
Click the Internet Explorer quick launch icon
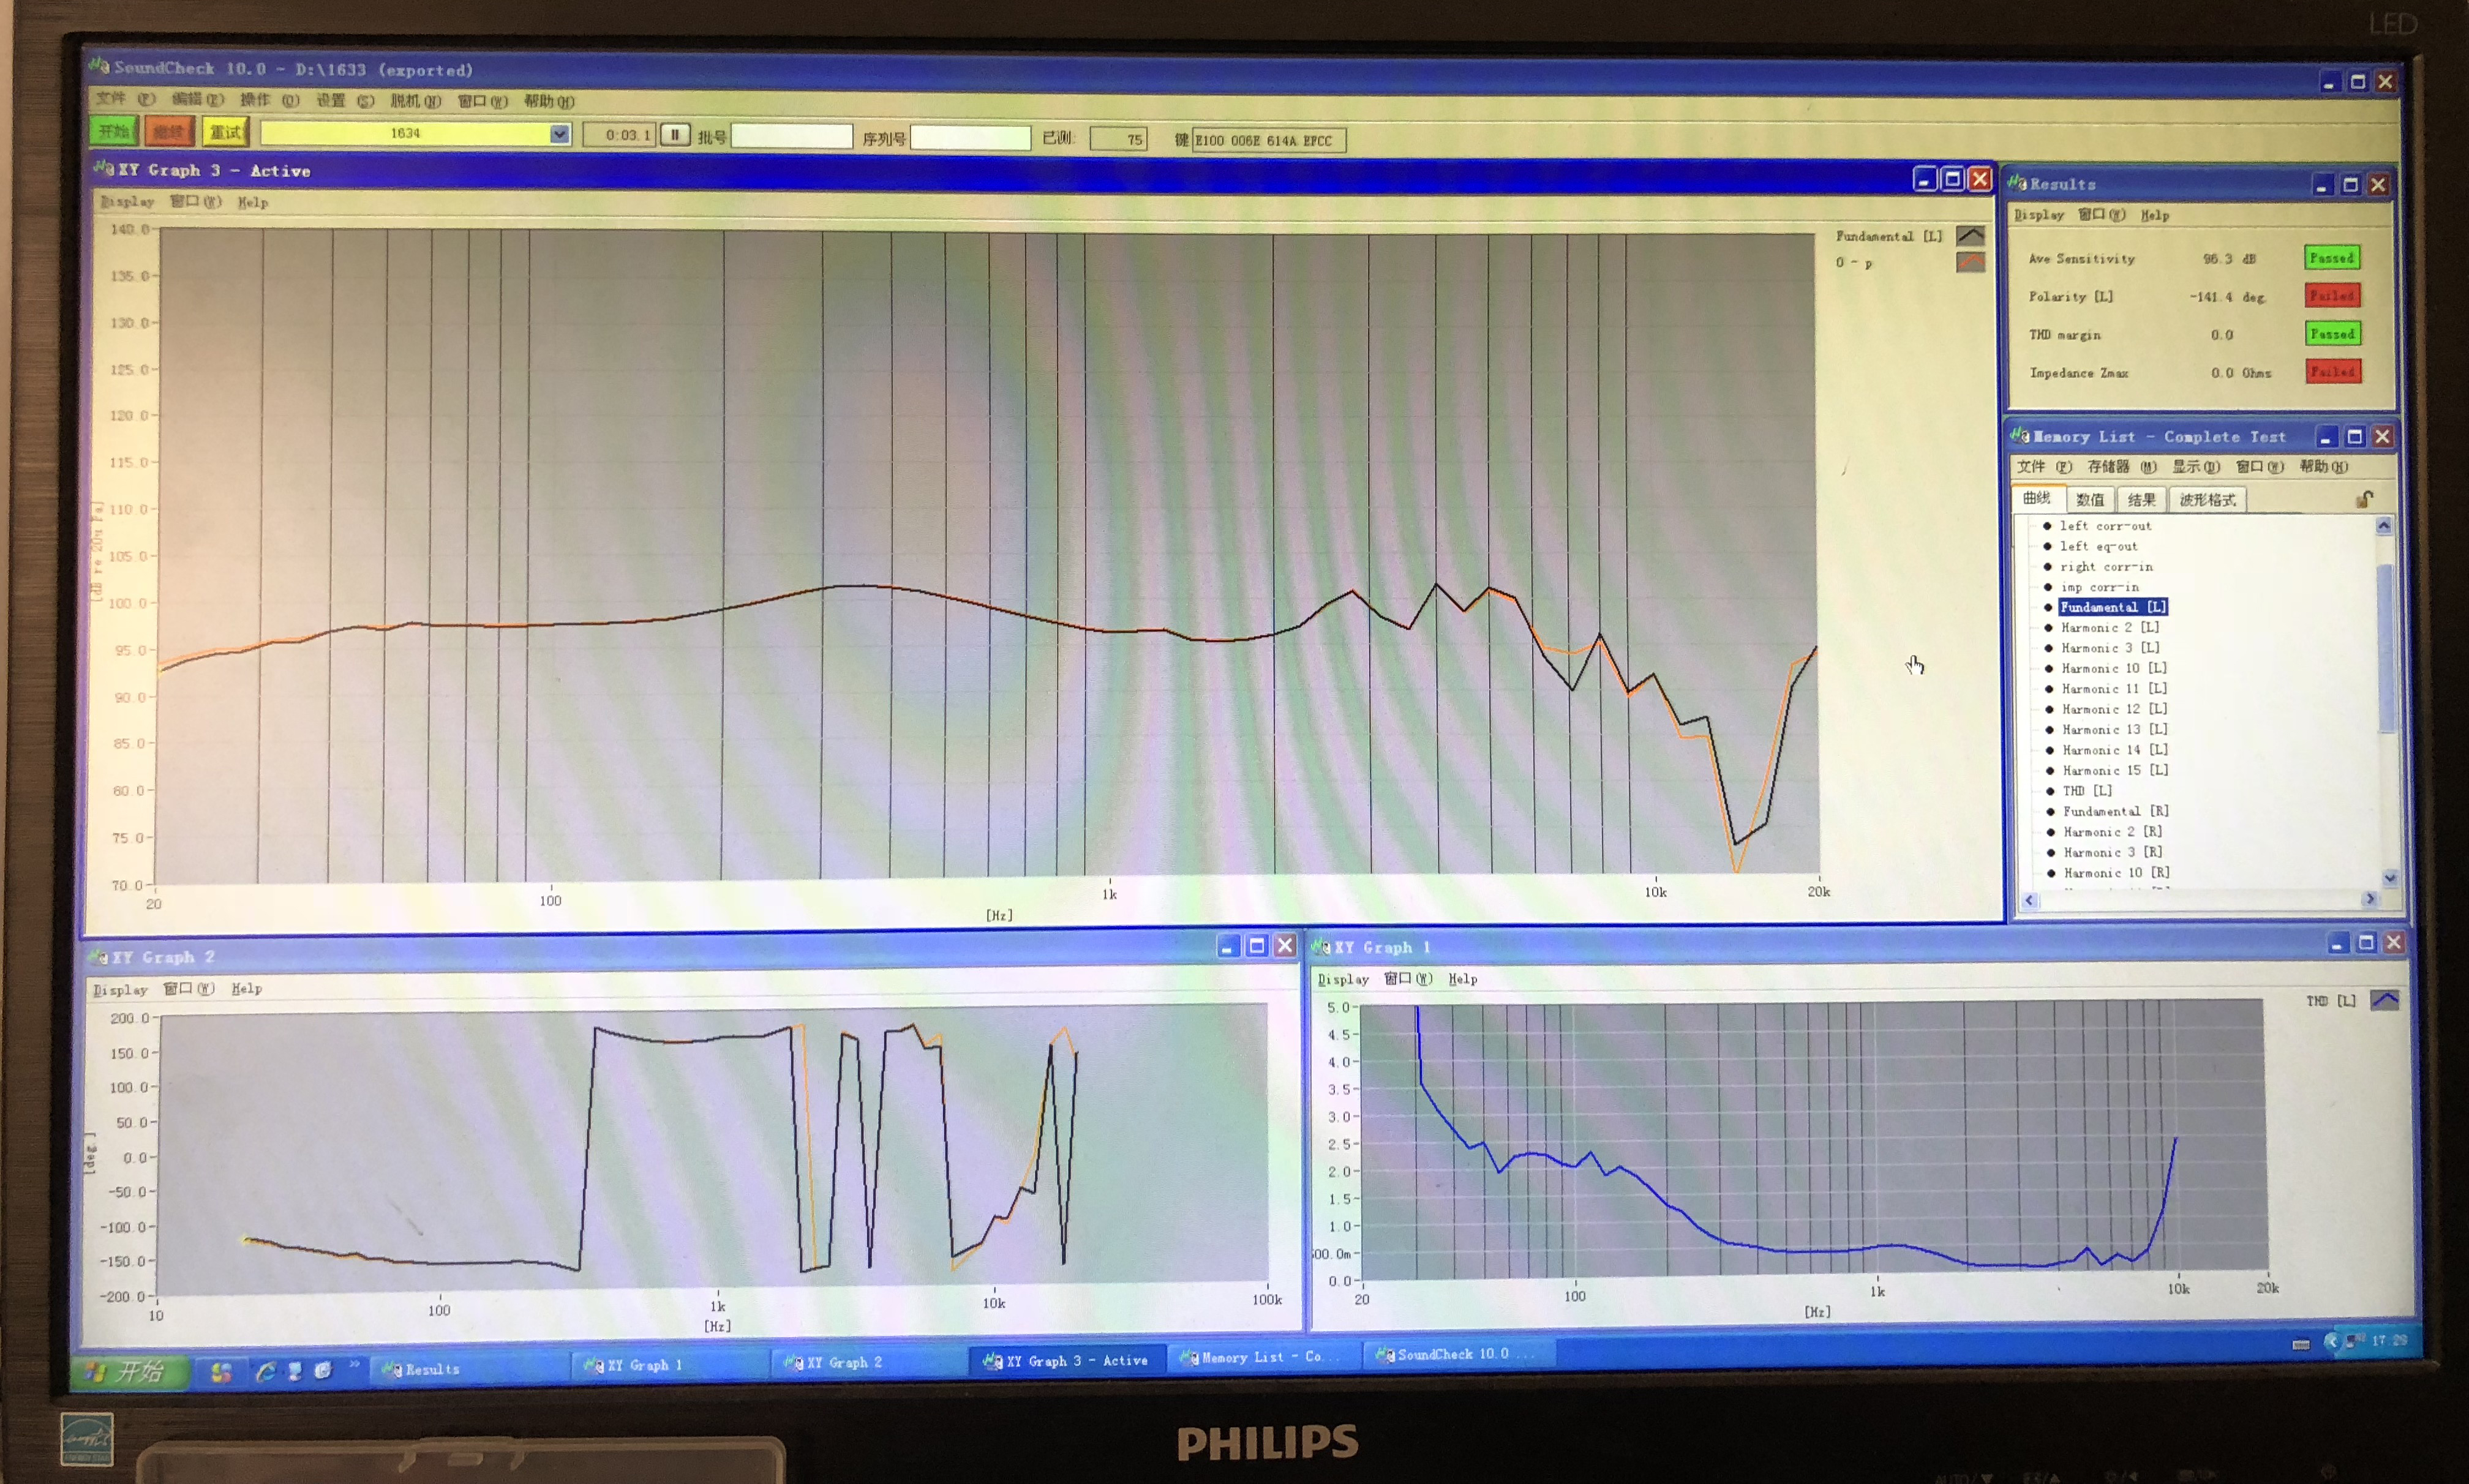point(266,1371)
